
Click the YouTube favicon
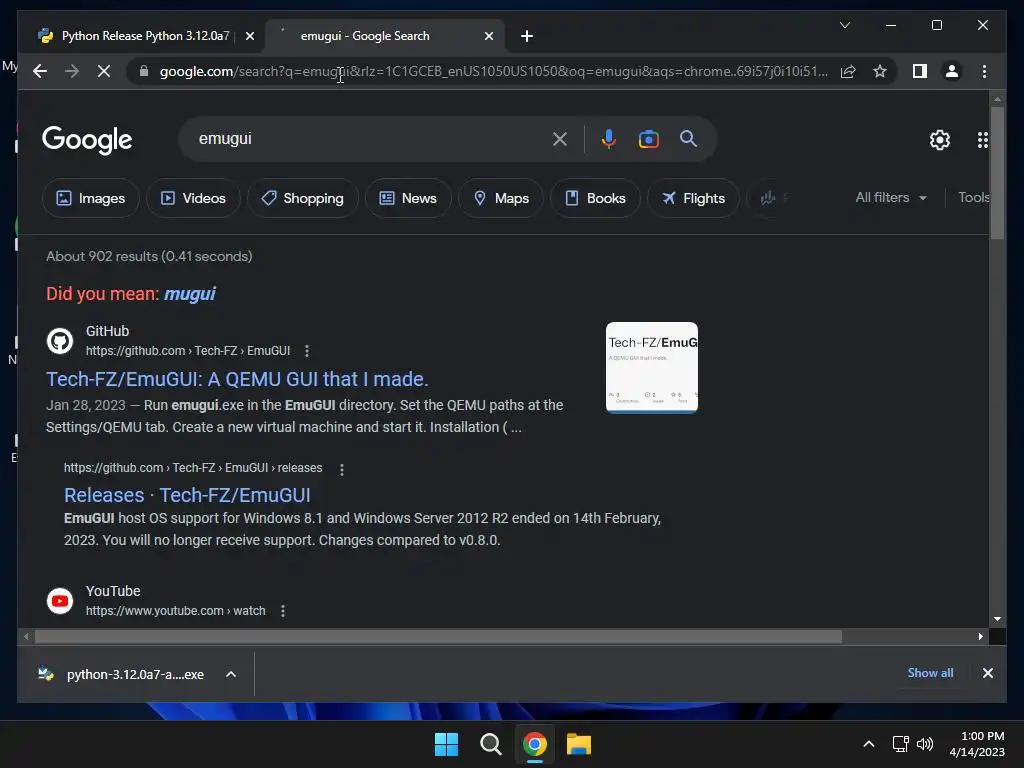[x=60, y=601]
